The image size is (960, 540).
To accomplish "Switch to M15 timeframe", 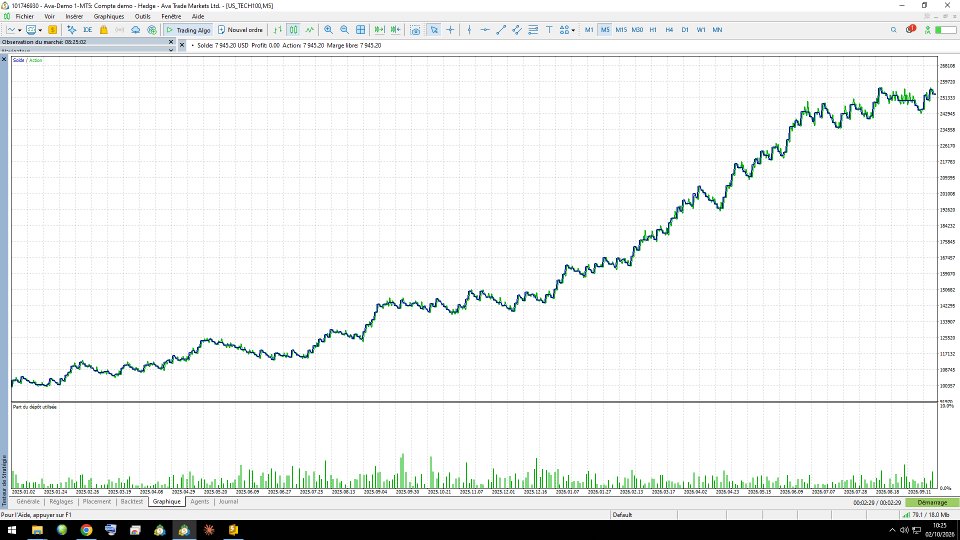I will (621, 29).
